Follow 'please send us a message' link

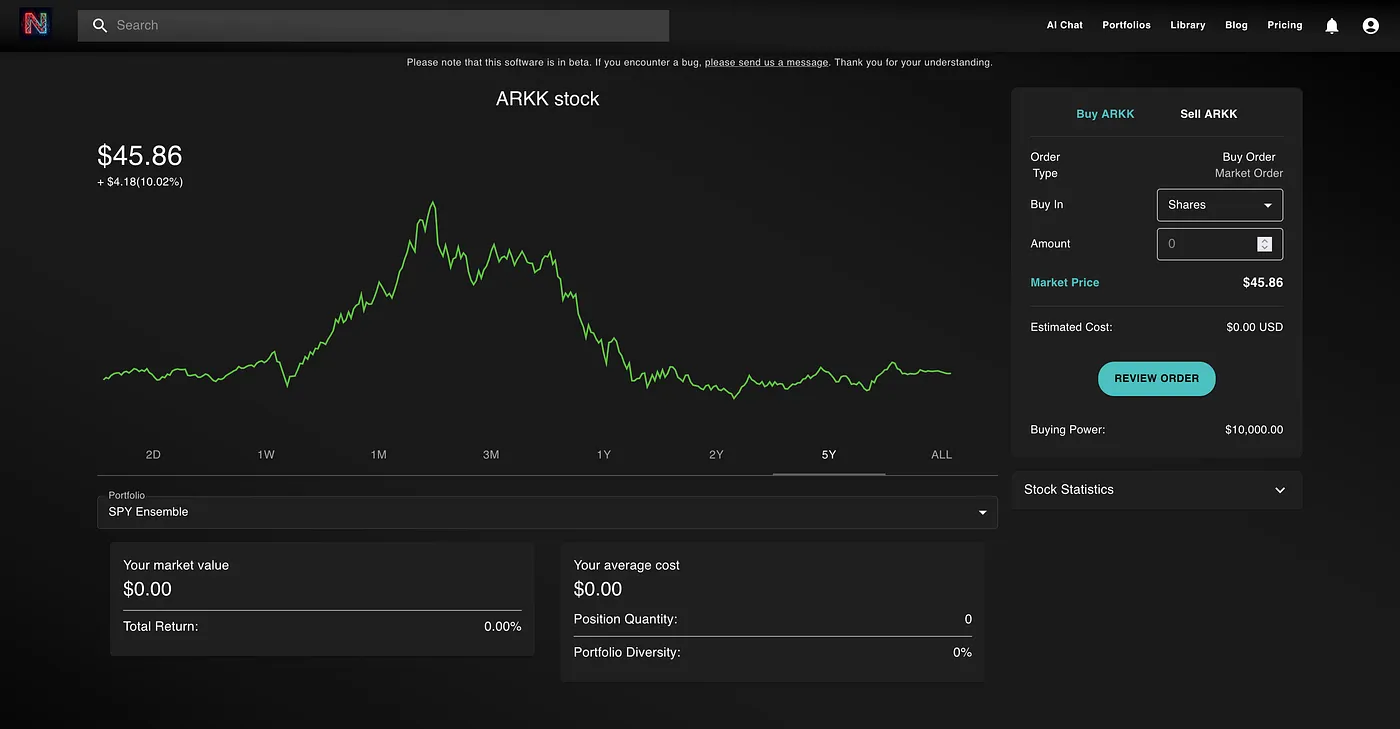(x=766, y=62)
